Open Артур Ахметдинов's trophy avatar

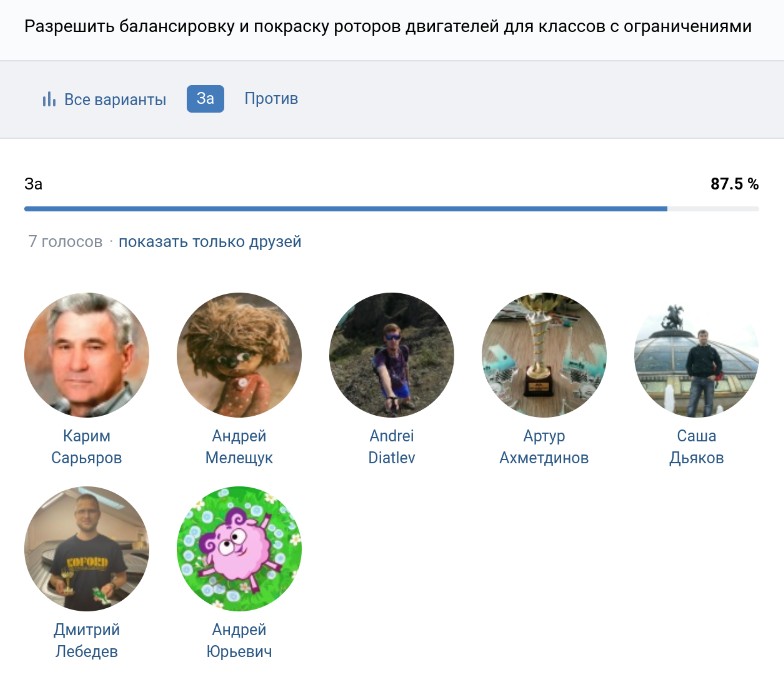[x=544, y=355]
